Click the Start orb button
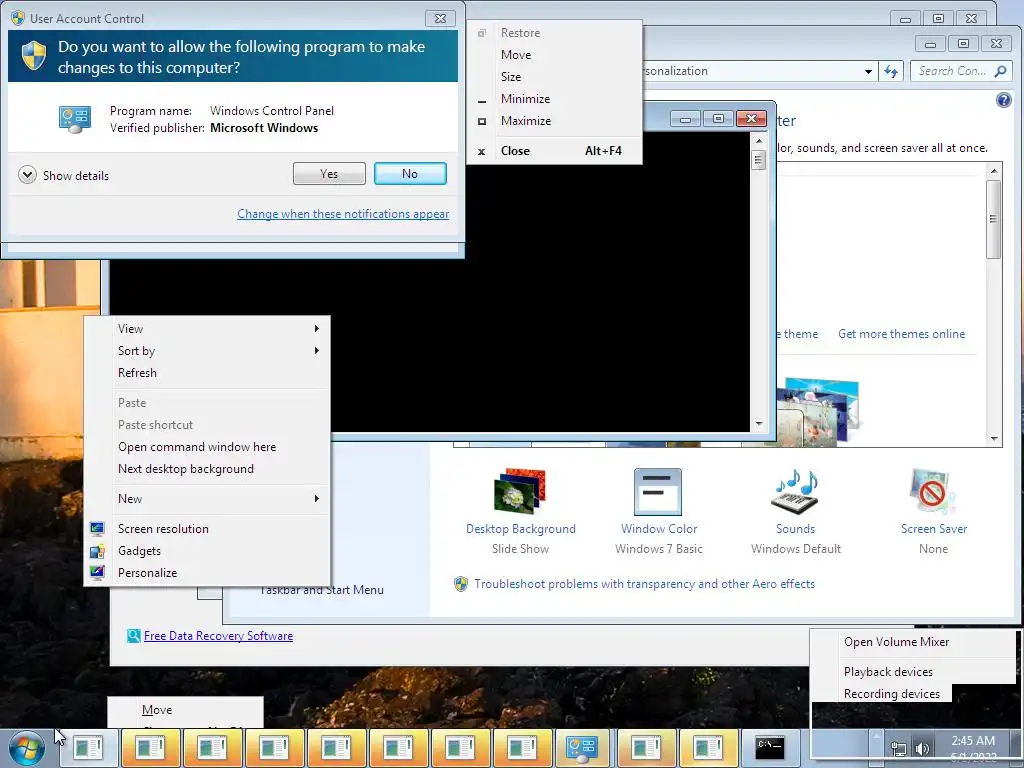Viewport: 1024px width, 768px height. [x=27, y=748]
